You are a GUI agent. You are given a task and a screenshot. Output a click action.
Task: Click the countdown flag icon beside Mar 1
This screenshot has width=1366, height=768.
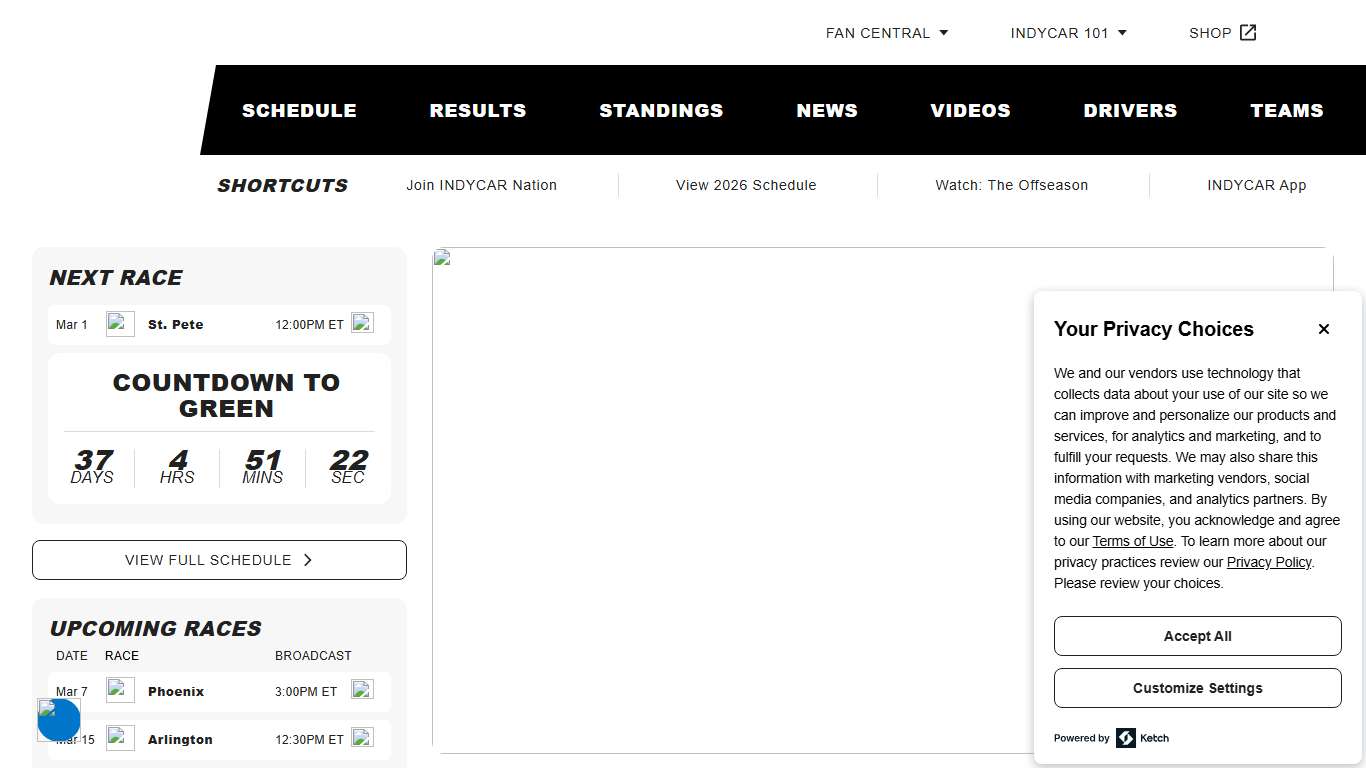click(x=120, y=324)
